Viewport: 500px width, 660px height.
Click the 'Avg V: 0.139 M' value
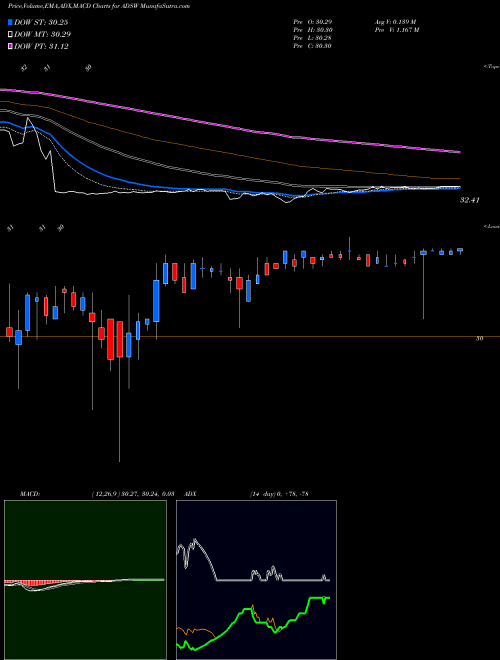pos(395,22)
